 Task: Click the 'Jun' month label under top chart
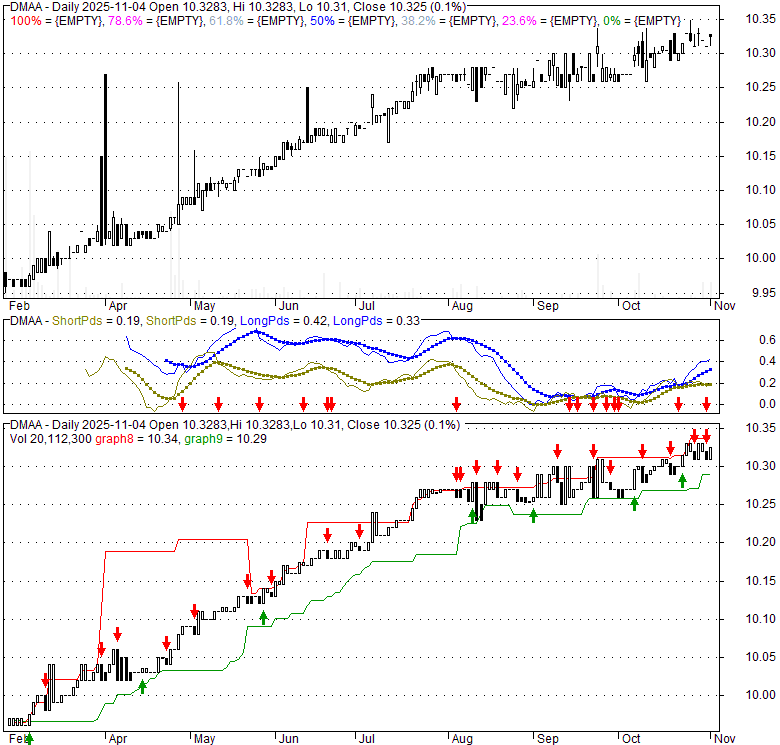(x=289, y=305)
